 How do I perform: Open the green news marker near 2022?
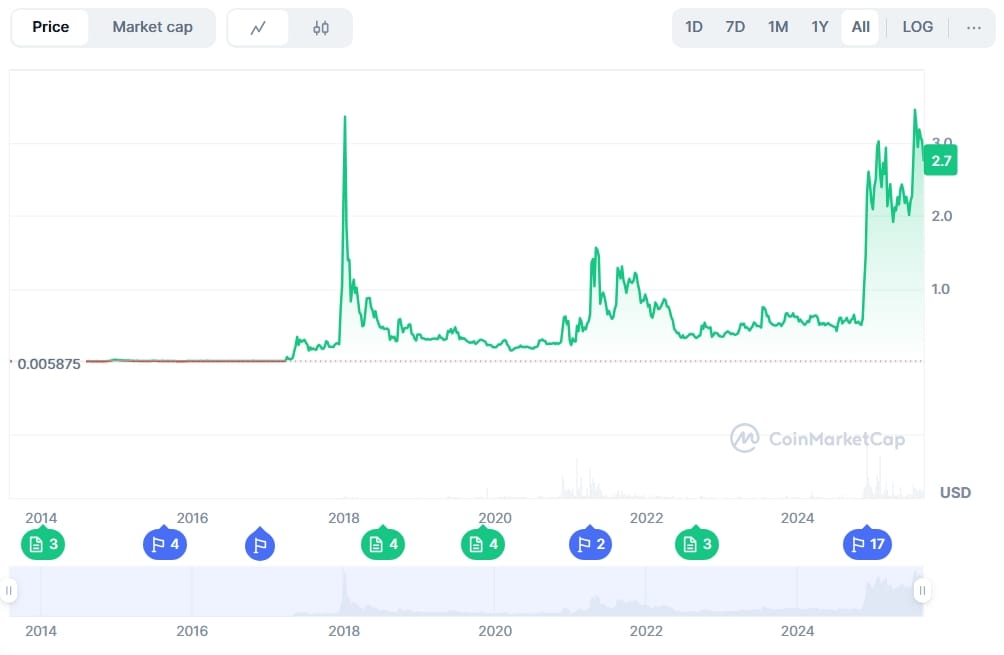point(697,544)
